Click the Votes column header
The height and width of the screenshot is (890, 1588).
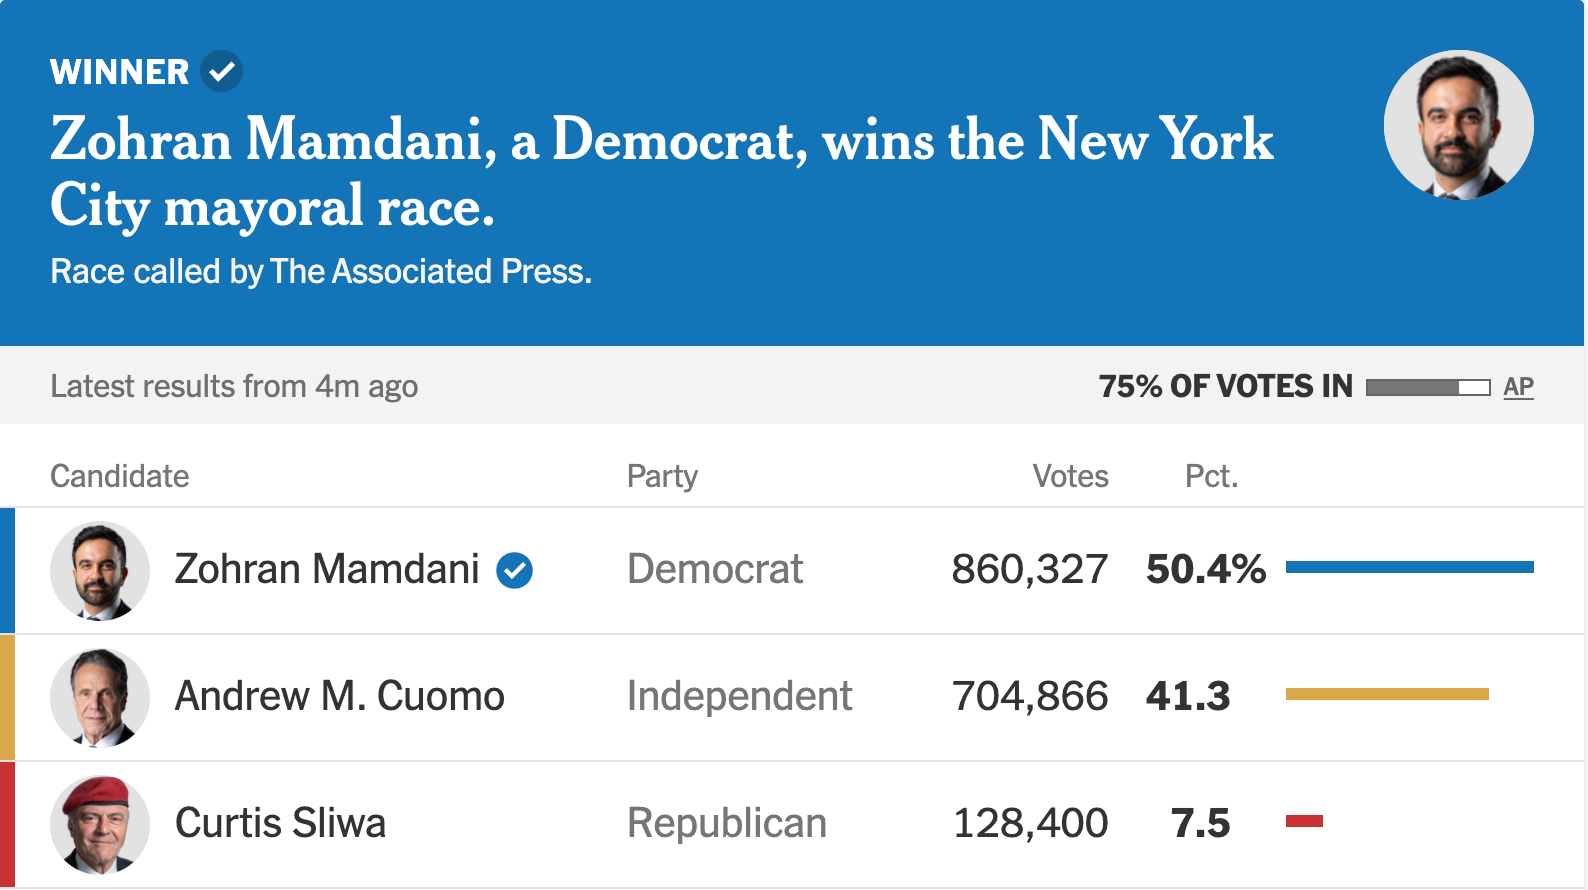[x=1070, y=476]
